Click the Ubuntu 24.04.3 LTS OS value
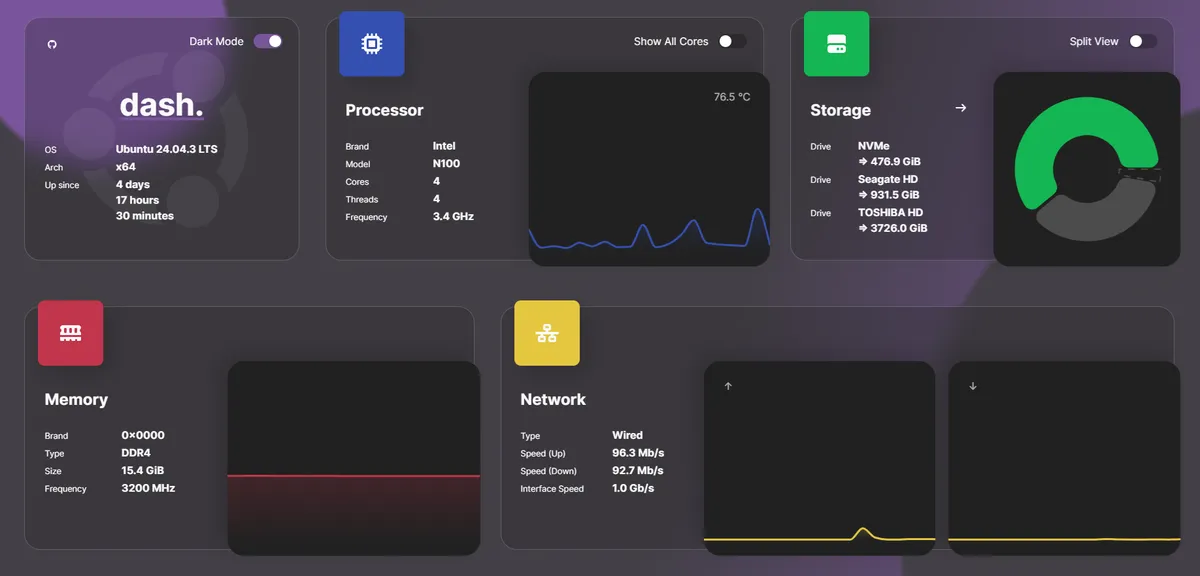The image size is (1200, 576). [166, 149]
